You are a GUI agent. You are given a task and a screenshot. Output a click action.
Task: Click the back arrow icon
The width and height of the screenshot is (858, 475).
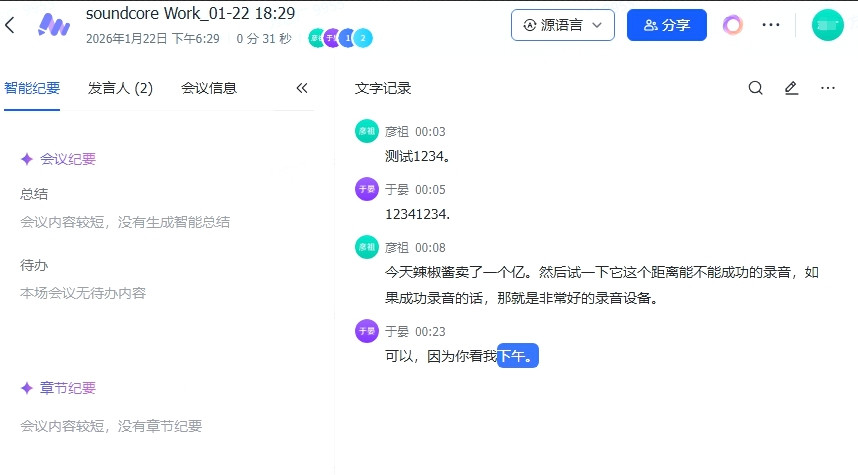pyautogui.click(x=10, y=25)
